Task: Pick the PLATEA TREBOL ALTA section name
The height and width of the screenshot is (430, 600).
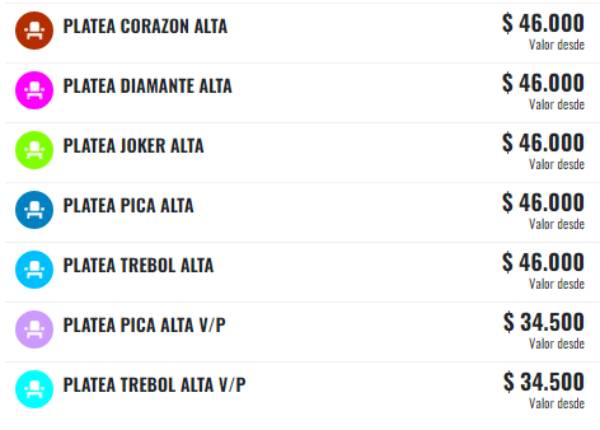Action: (x=138, y=266)
